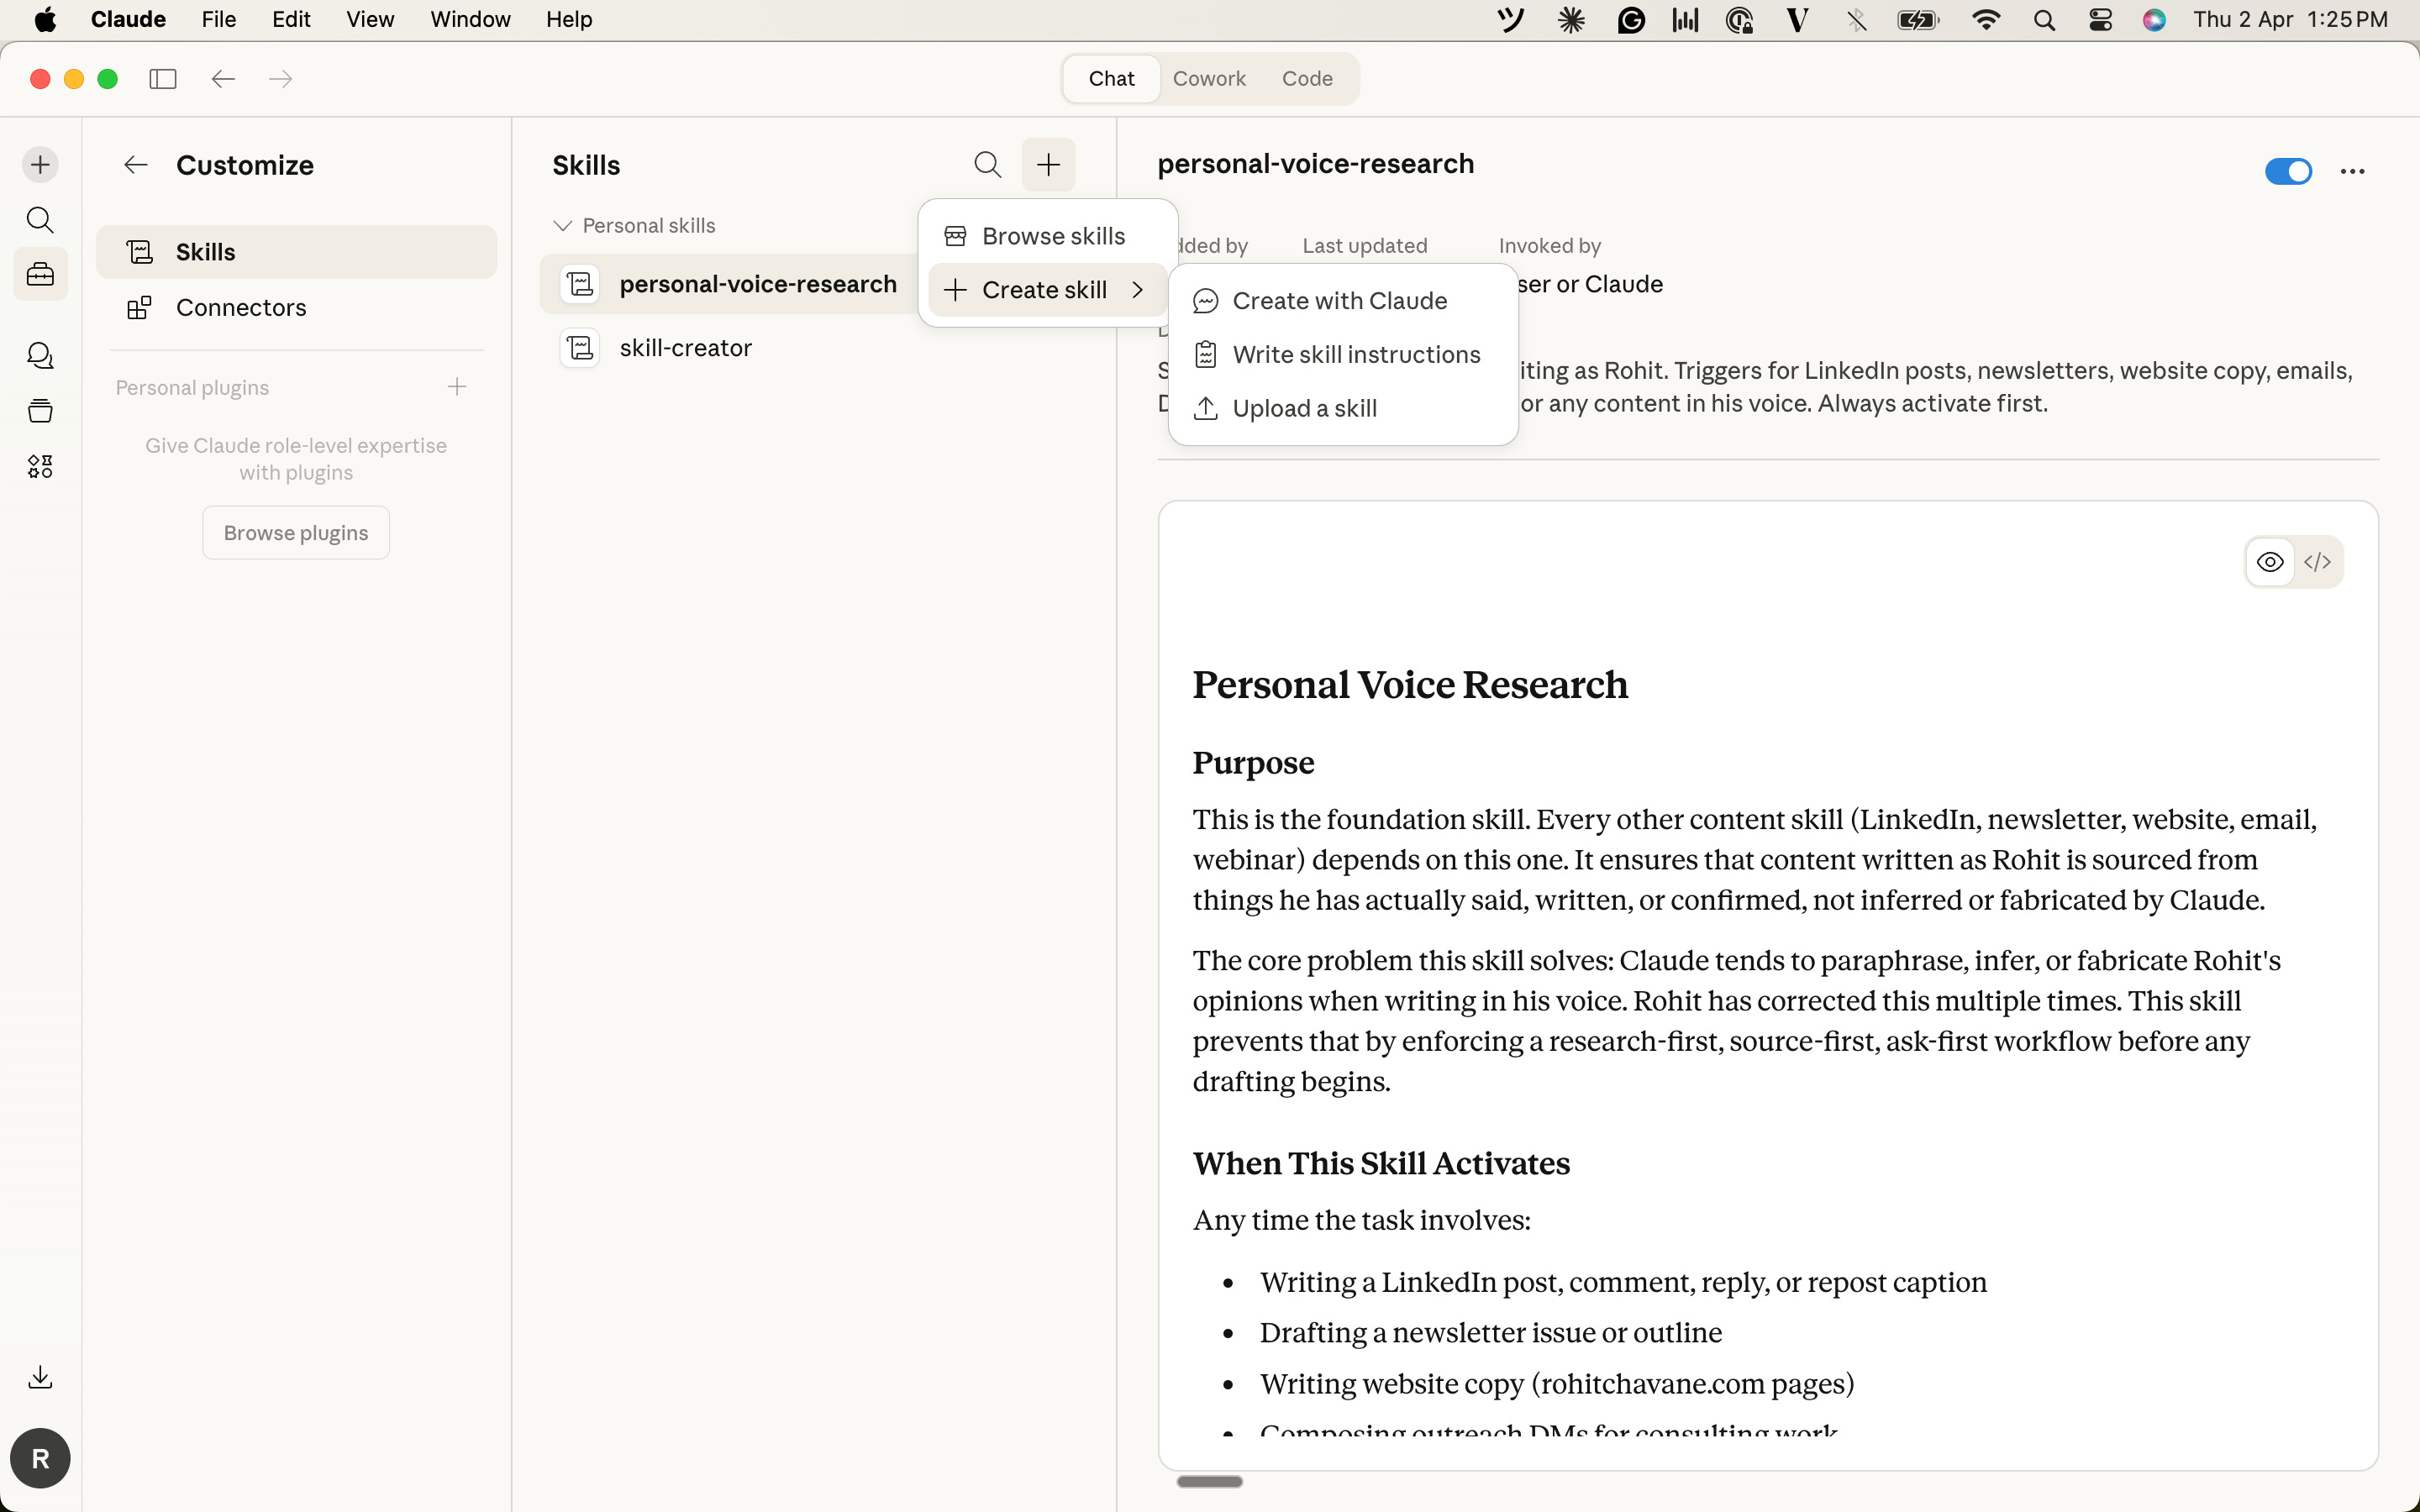Switch to rendered preview eye view
The image size is (2420, 1512).
tap(2270, 562)
